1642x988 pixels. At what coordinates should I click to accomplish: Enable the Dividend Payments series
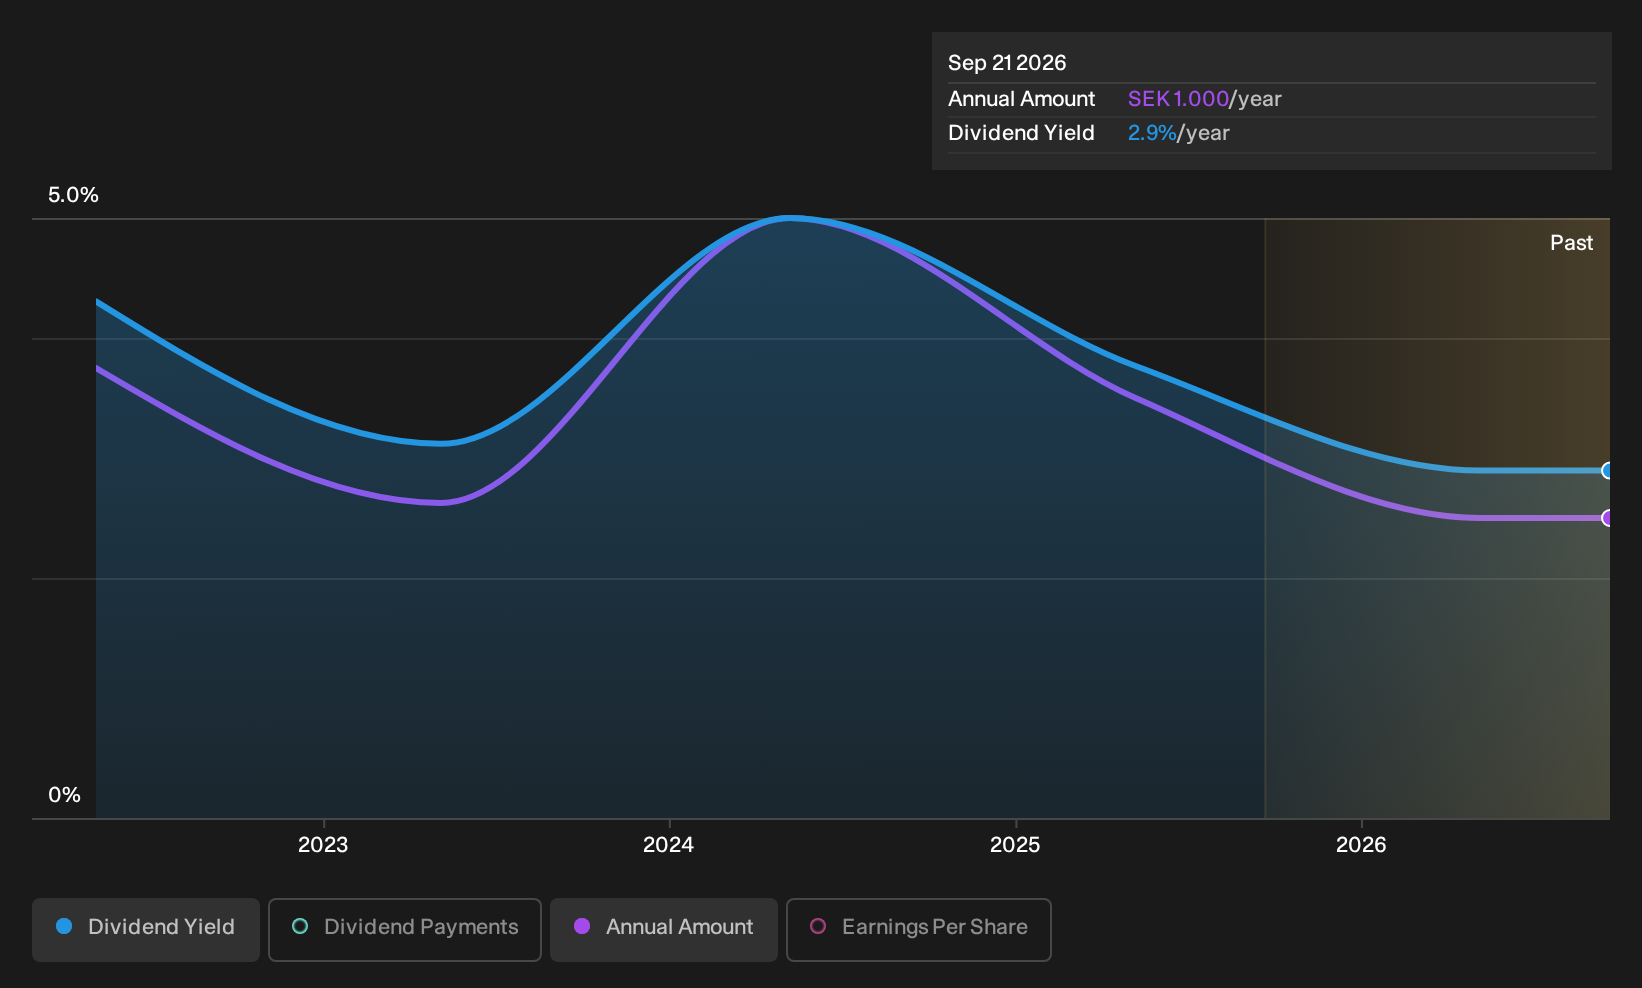405,929
